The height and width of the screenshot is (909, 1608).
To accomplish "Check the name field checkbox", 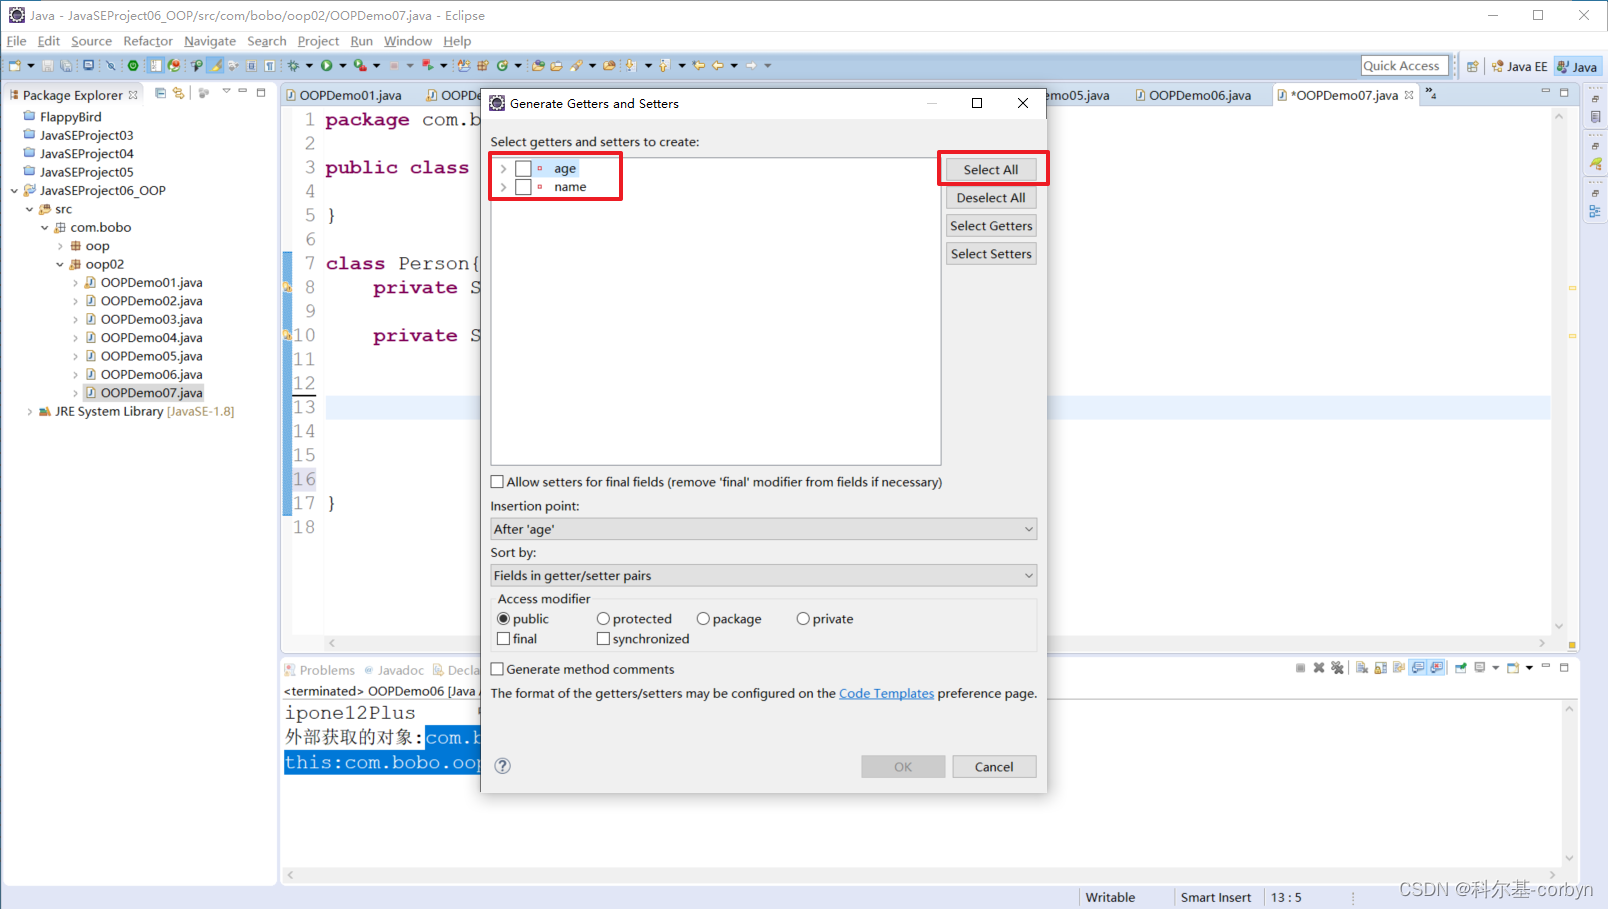I will (523, 187).
